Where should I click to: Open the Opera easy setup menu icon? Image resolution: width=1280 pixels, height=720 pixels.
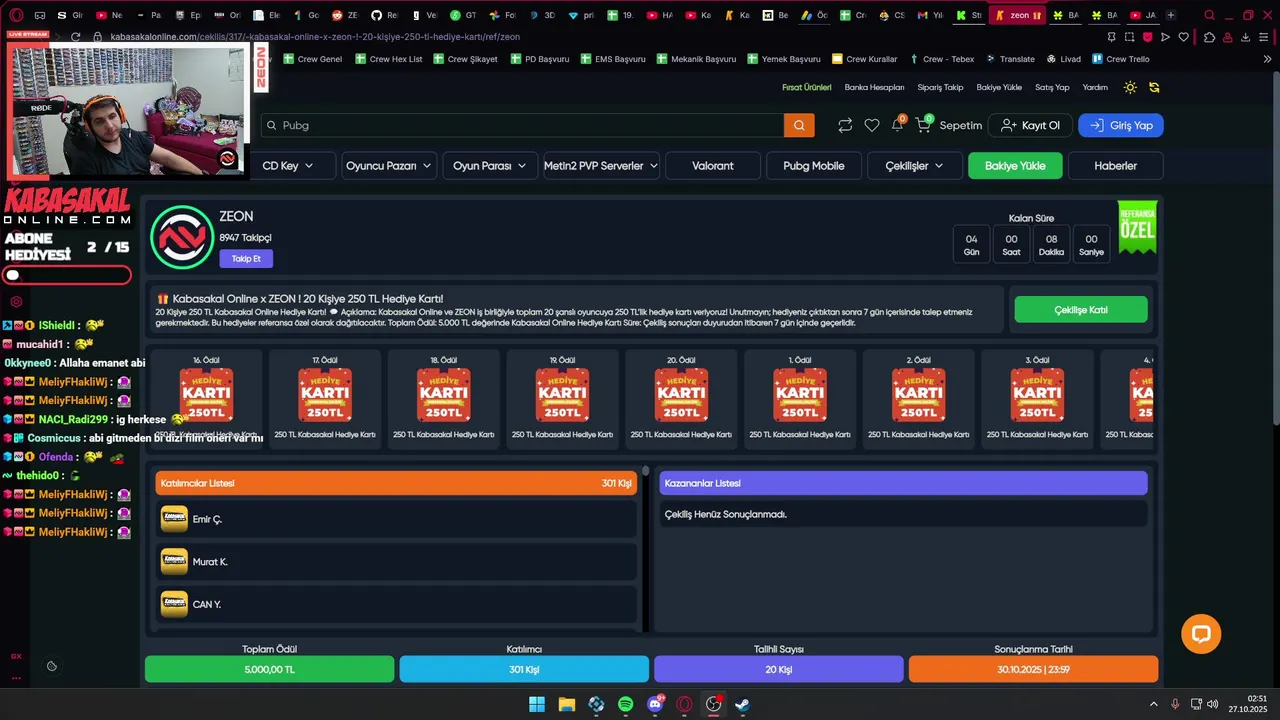1265,37
